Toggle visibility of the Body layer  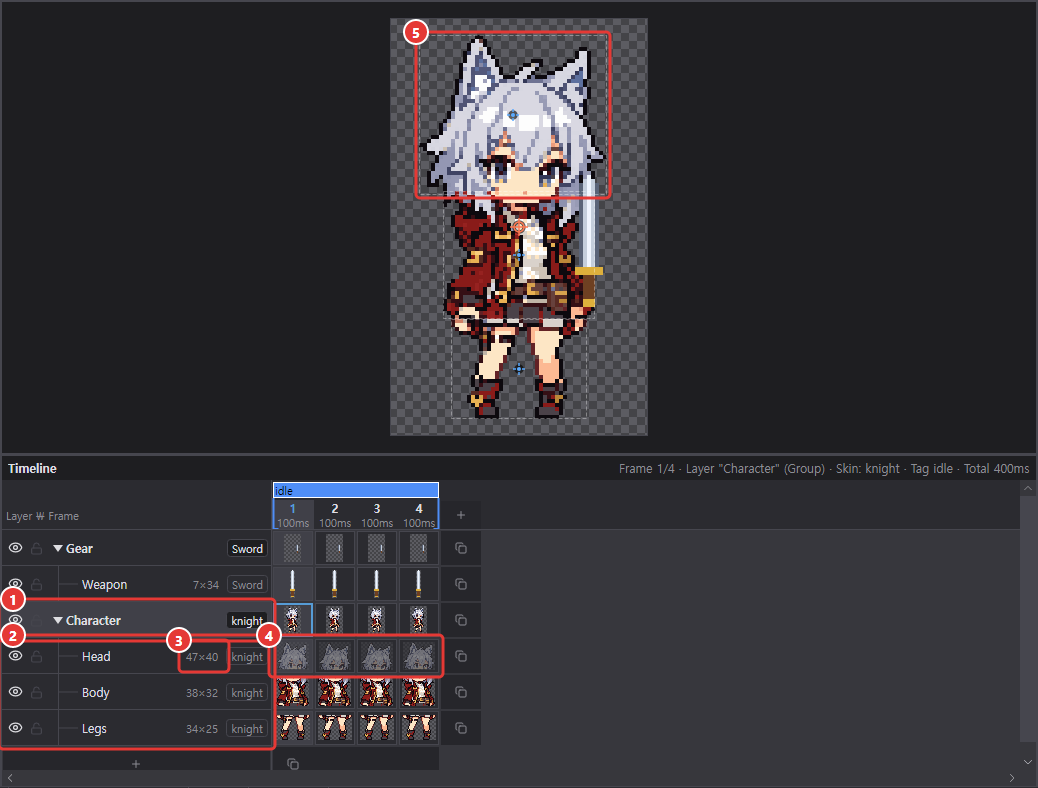pyautogui.click(x=15, y=692)
